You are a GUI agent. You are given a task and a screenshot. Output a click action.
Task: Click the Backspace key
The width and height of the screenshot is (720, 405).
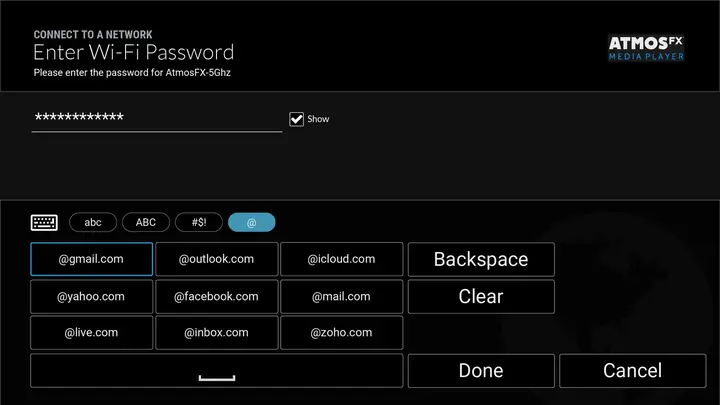pos(481,259)
